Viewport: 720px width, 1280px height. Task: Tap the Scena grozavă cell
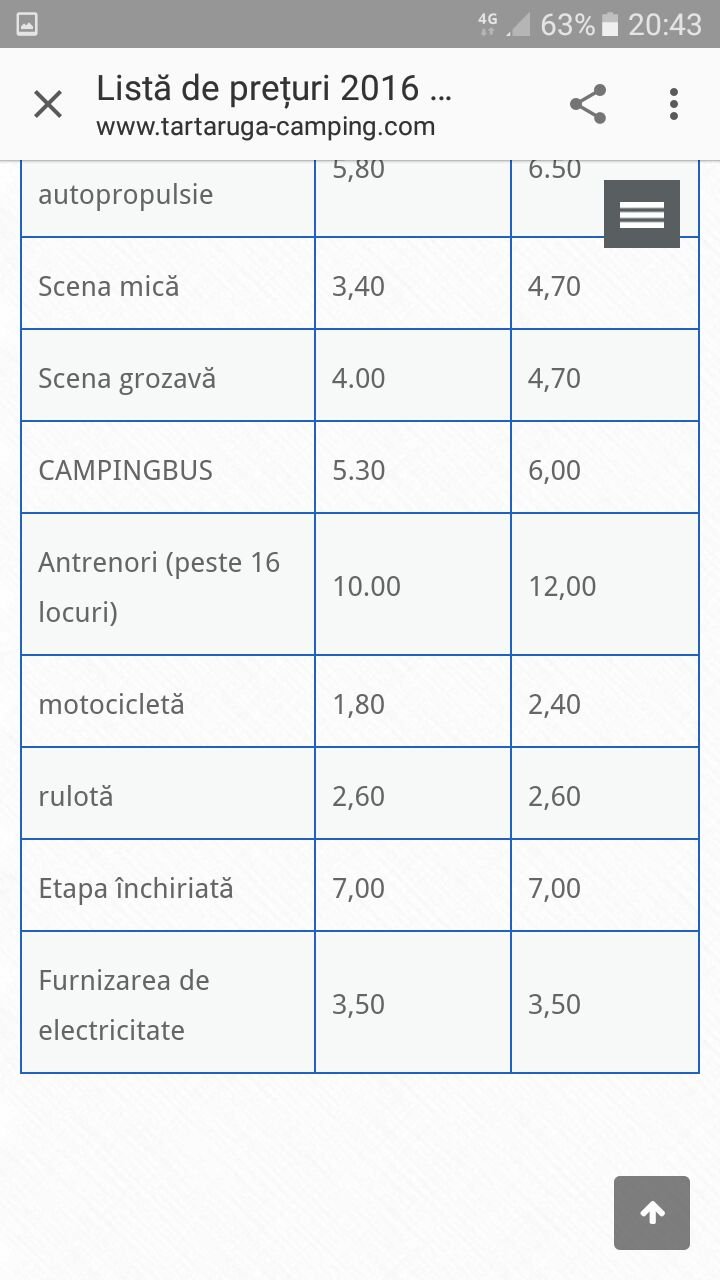(168, 376)
